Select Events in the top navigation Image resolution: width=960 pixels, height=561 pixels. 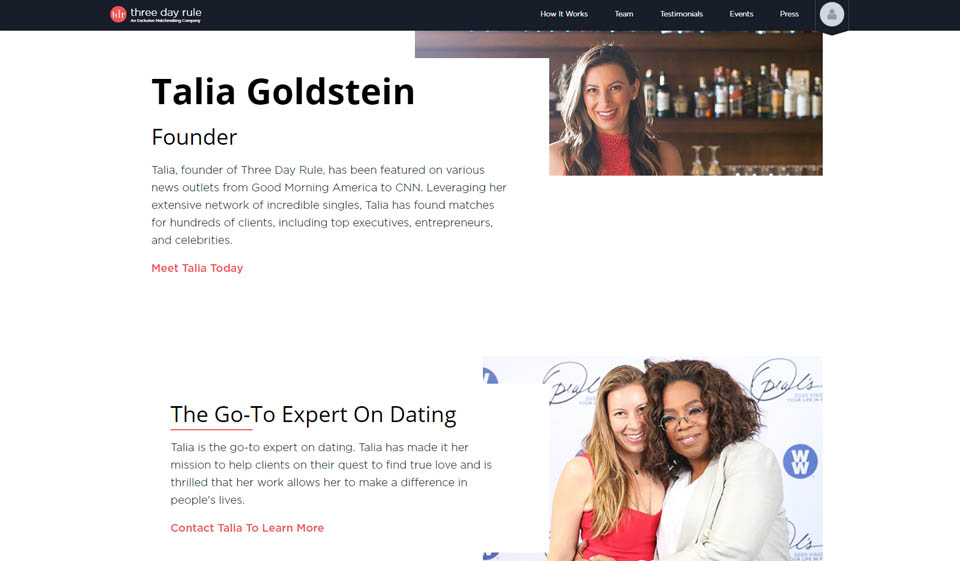[741, 13]
